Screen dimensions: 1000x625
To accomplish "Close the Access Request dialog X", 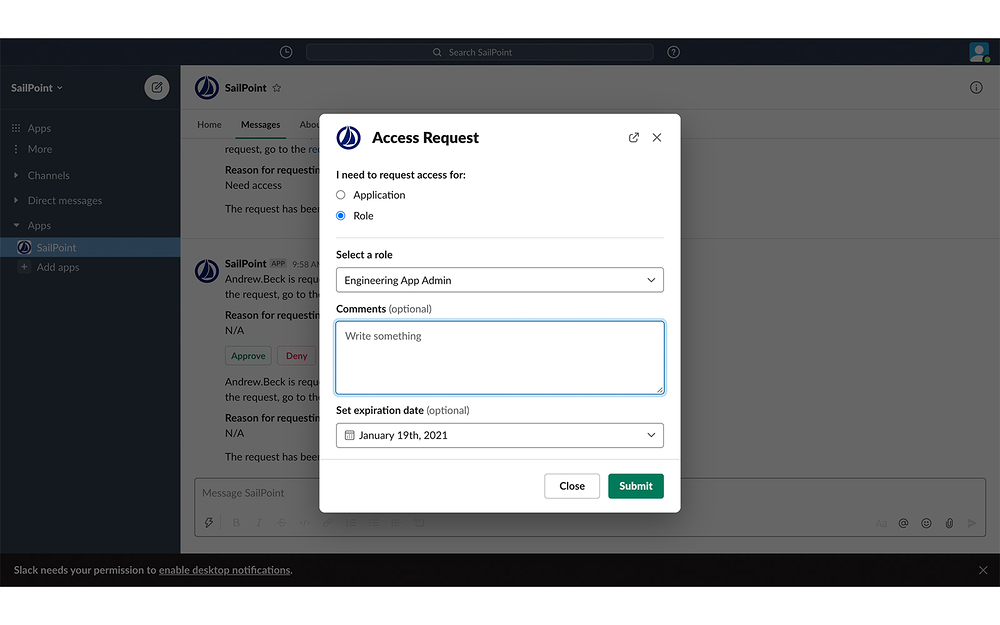I will click(x=657, y=137).
